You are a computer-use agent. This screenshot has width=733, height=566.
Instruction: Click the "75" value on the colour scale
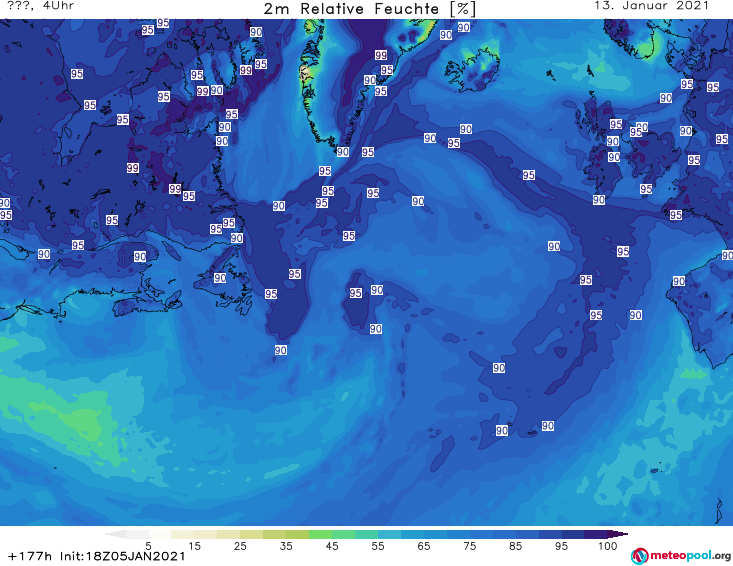coord(470,546)
